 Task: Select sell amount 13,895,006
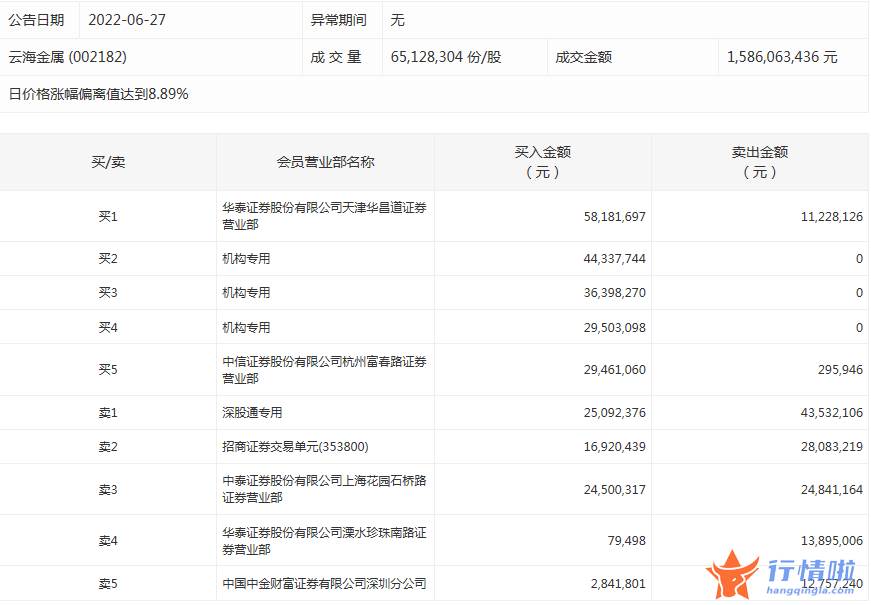832,541
